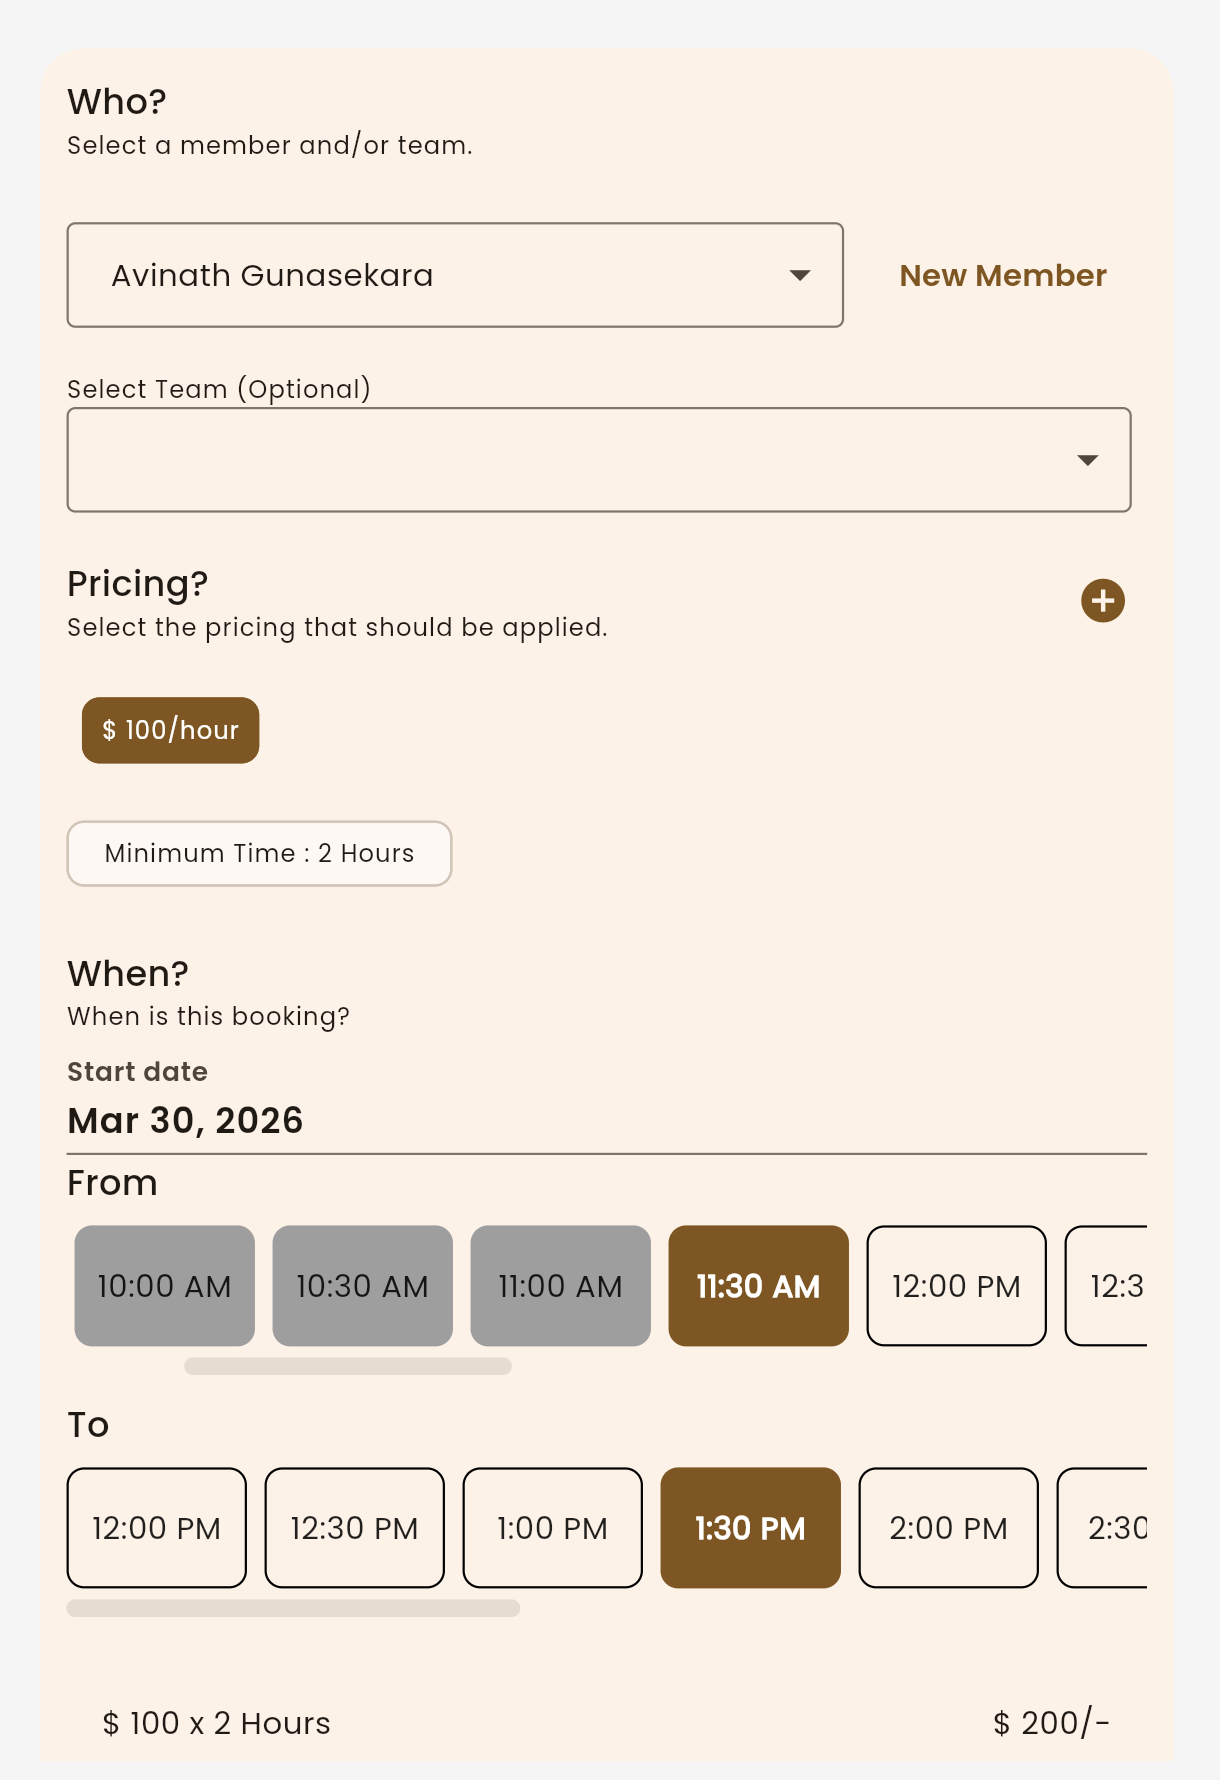1220x1780 pixels.
Task: Select 10:30 AM start time
Action: [x=362, y=1286]
